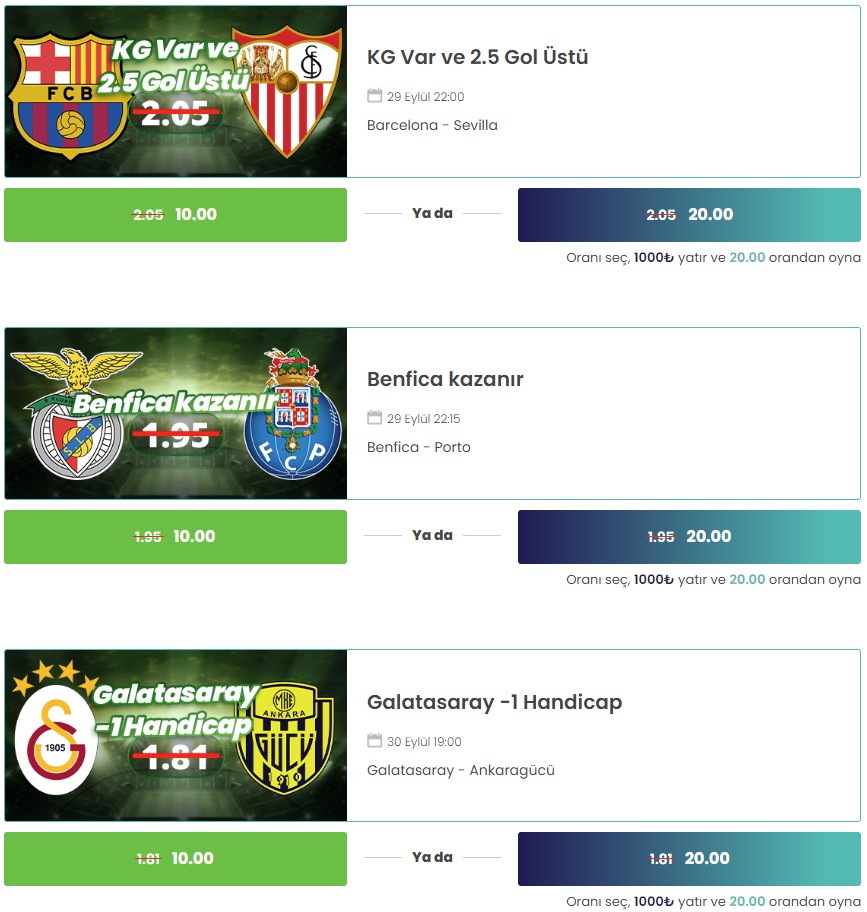This screenshot has height=912, width=867.
Task: Click calendar icon beside 29 Eylül 22:15
Action: (374, 418)
